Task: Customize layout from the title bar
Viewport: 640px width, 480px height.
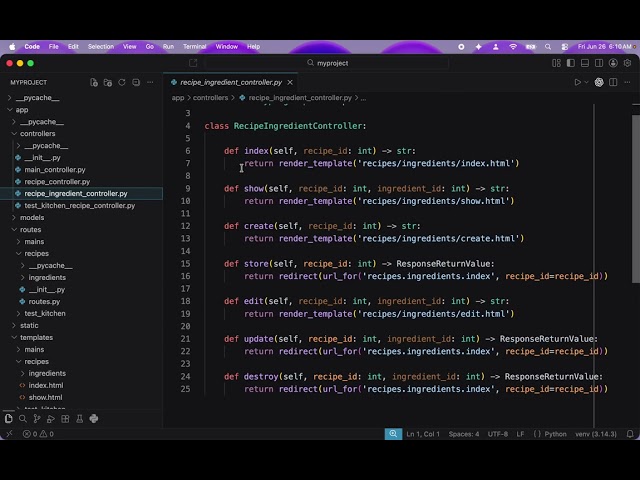Action: [556, 63]
